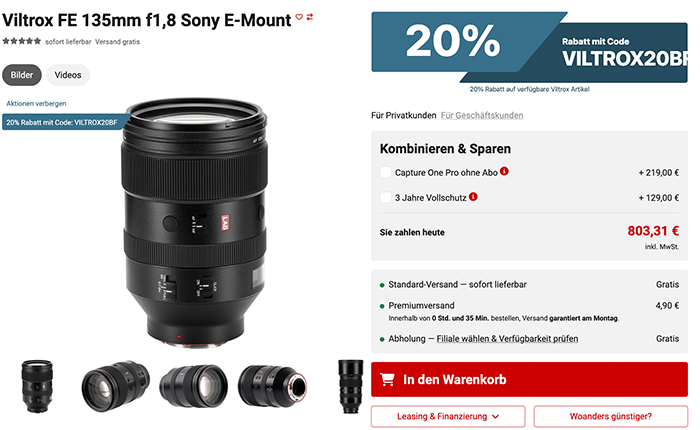Switch to Für Geschäftskunden pricing

[x=482, y=115]
